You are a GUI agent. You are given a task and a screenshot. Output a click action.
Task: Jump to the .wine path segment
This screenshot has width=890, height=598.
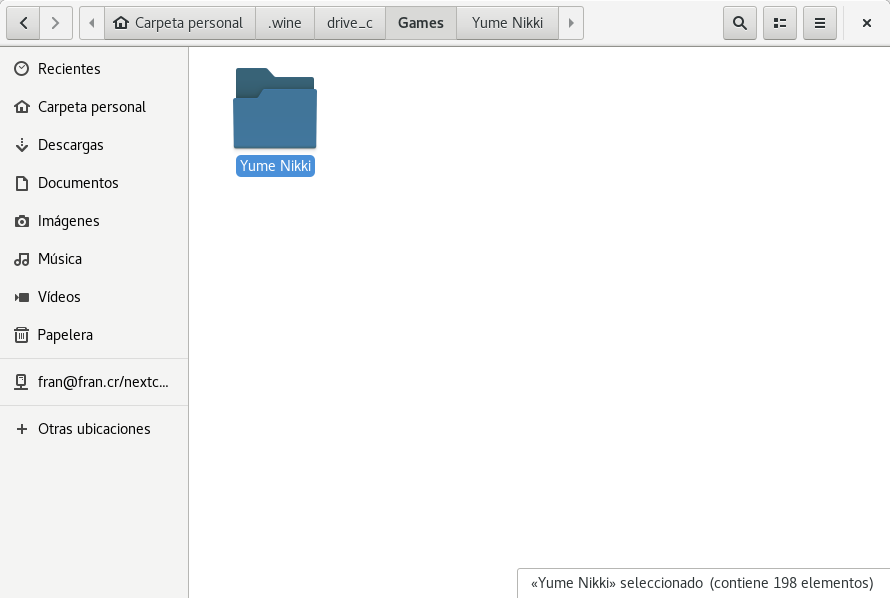tap(285, 23)
